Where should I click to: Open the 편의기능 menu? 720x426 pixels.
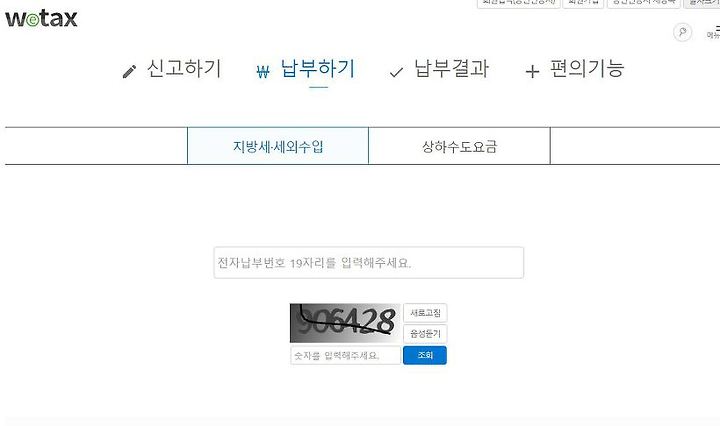587,68
